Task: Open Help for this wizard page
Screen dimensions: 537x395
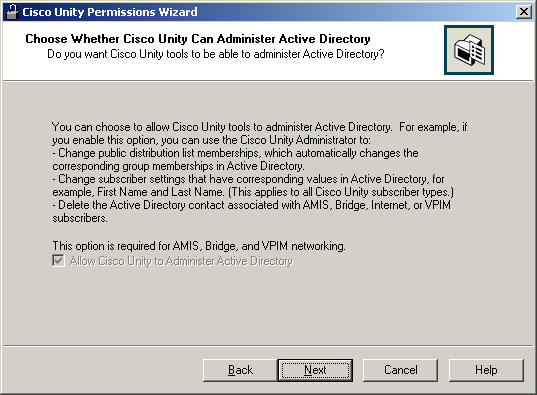Action: tap(486, 370)
